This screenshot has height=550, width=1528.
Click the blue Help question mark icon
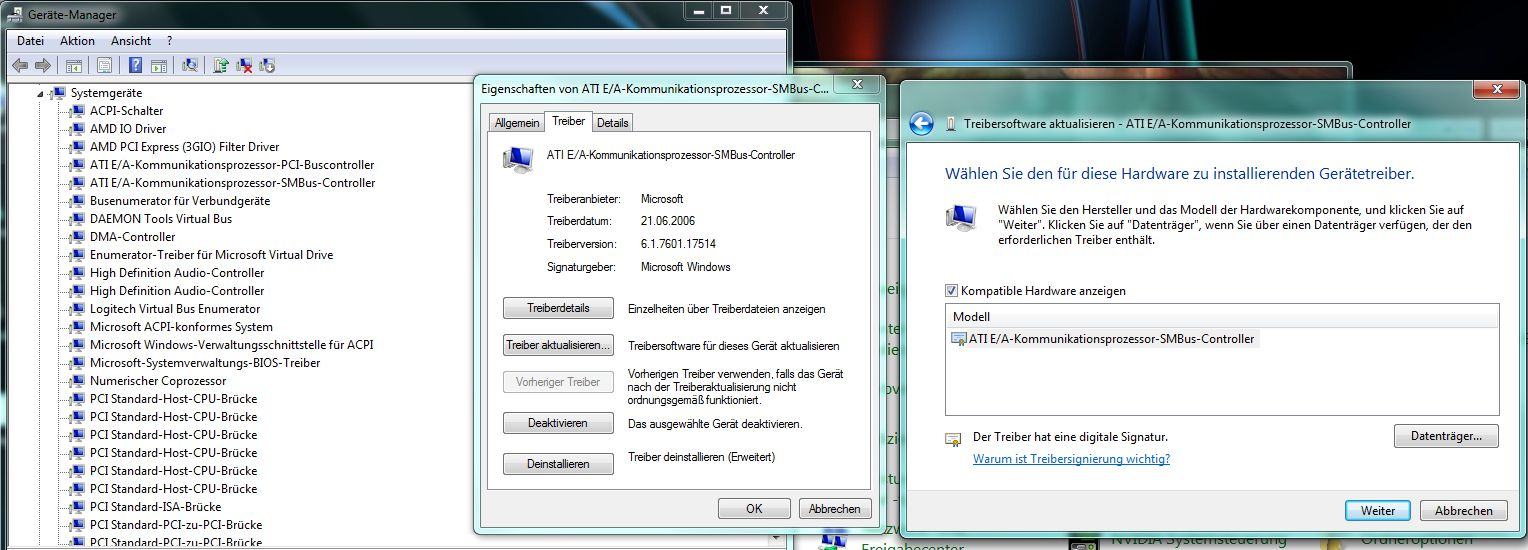tap(135, 65)
